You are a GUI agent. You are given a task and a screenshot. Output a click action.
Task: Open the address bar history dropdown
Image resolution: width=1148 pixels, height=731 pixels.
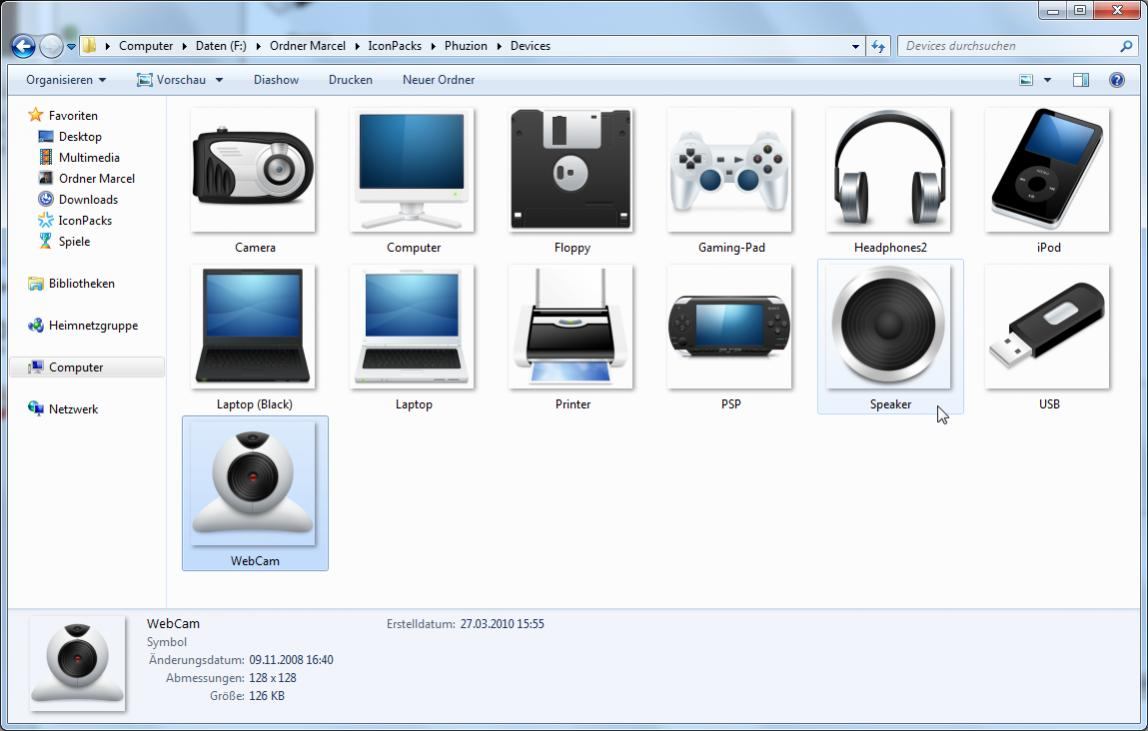[855, 46]
